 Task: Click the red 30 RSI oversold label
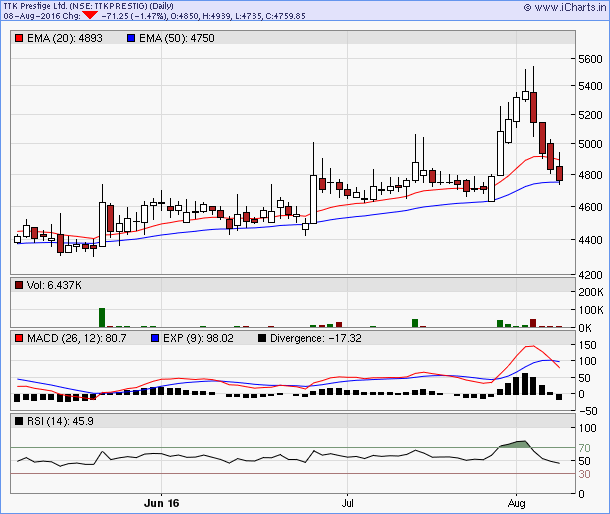click(x=584, y=474)
